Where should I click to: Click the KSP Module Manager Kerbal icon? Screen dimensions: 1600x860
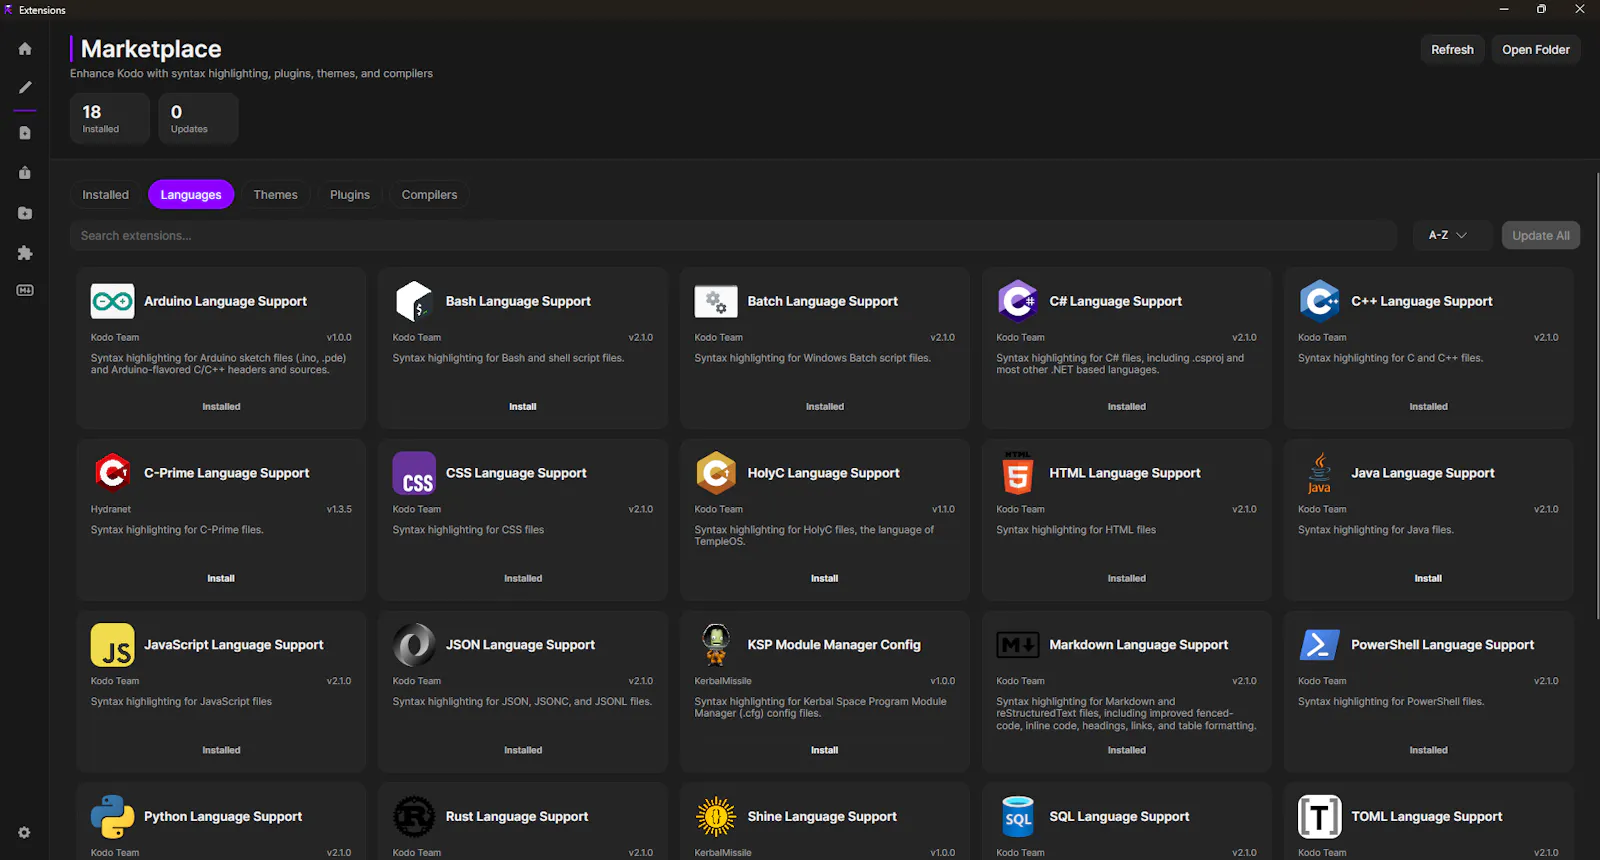716,645
